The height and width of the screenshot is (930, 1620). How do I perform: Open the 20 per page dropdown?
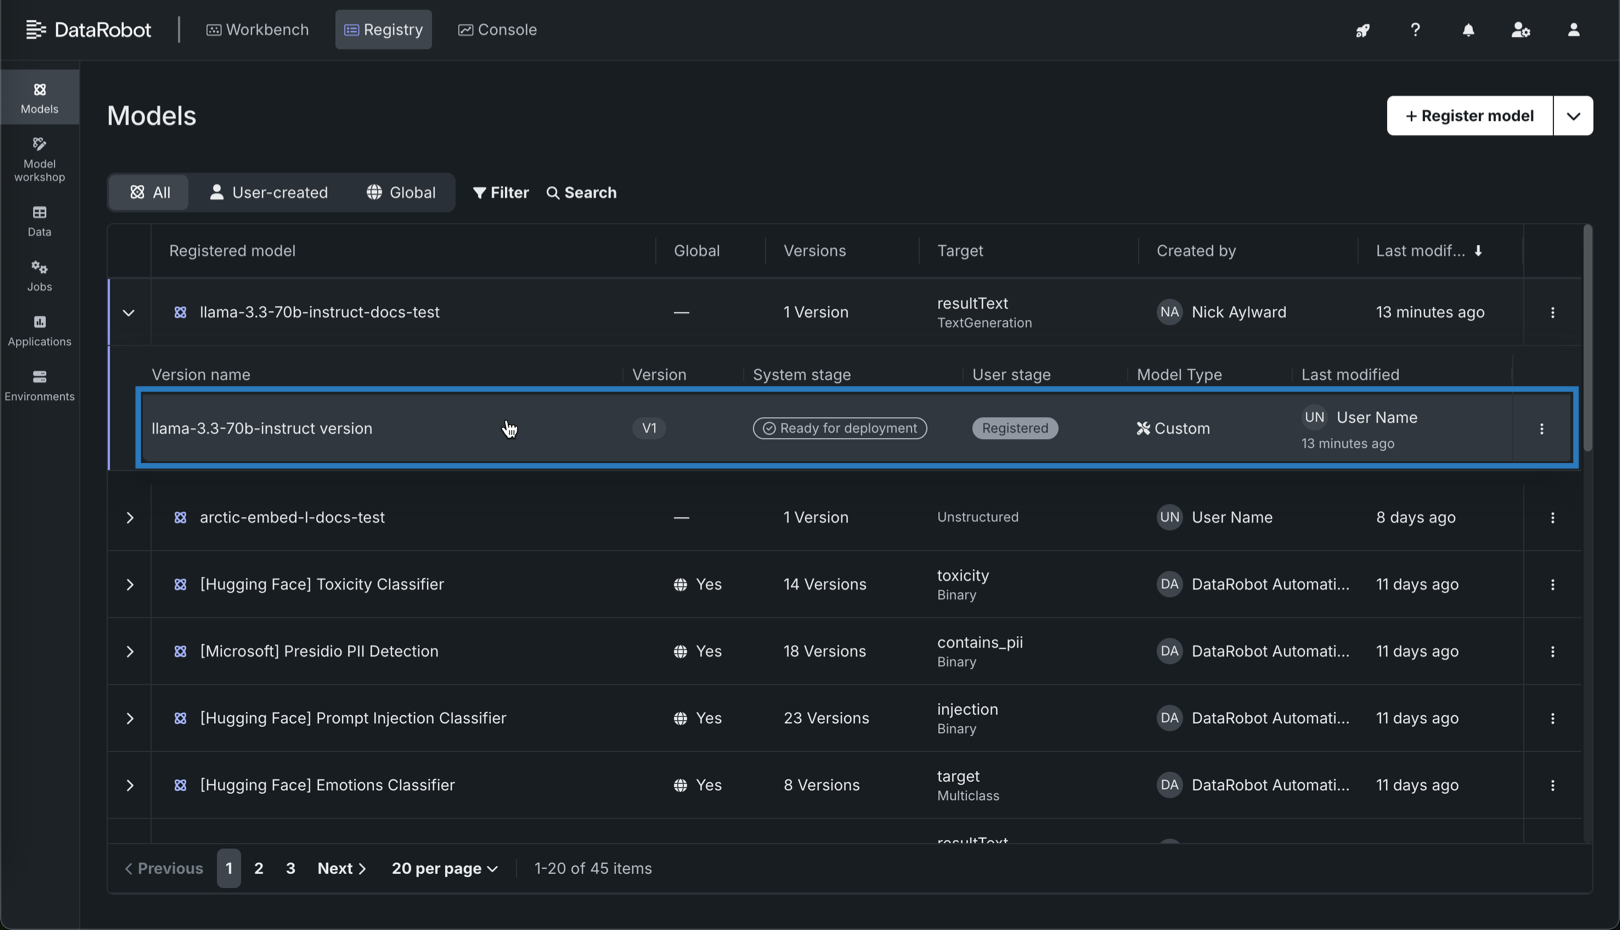444,869
